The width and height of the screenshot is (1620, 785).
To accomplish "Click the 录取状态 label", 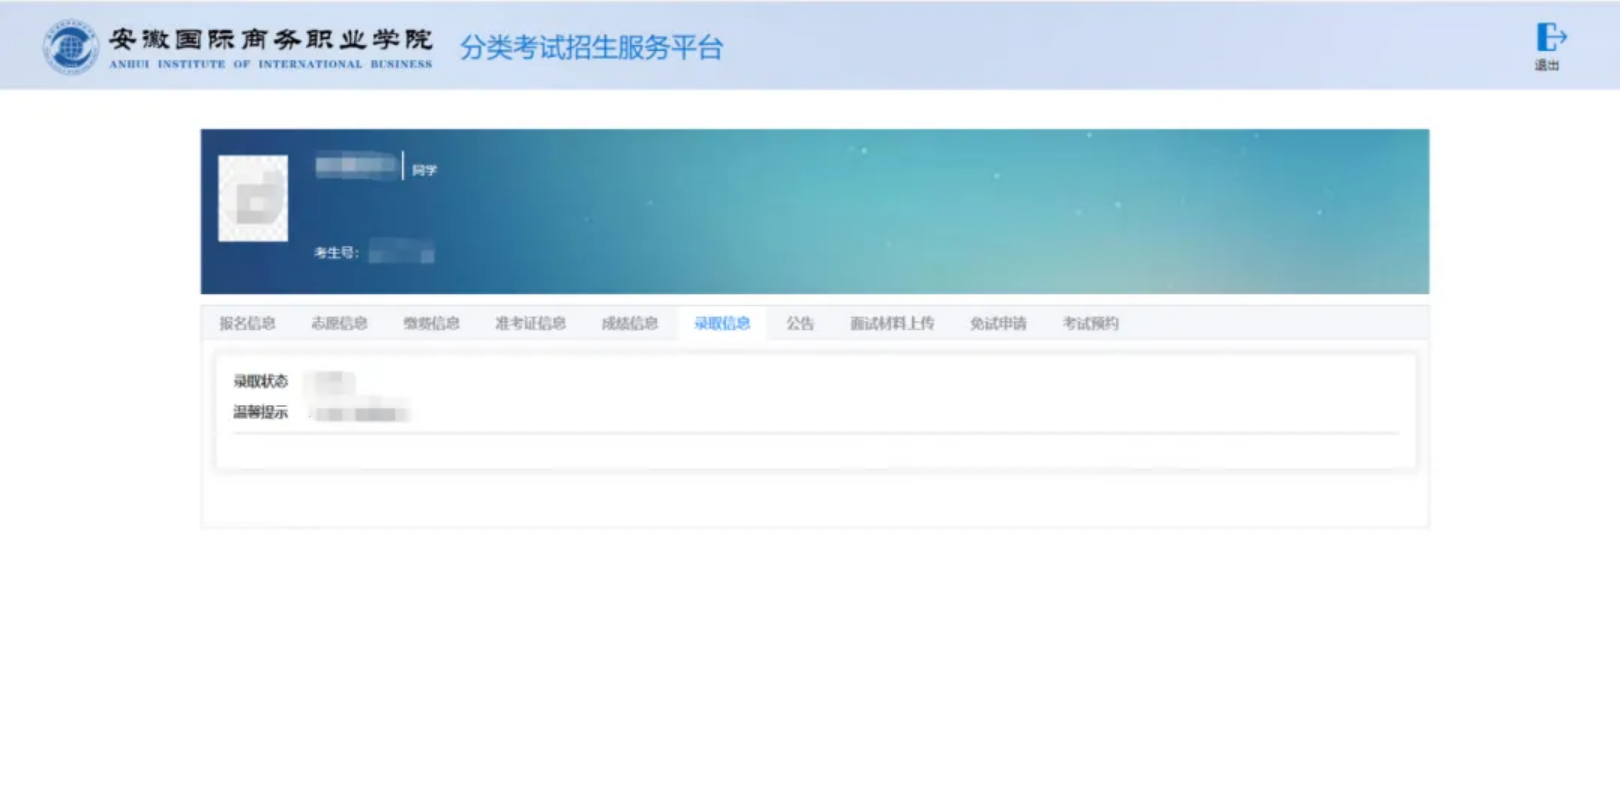I will coord(261,381).
